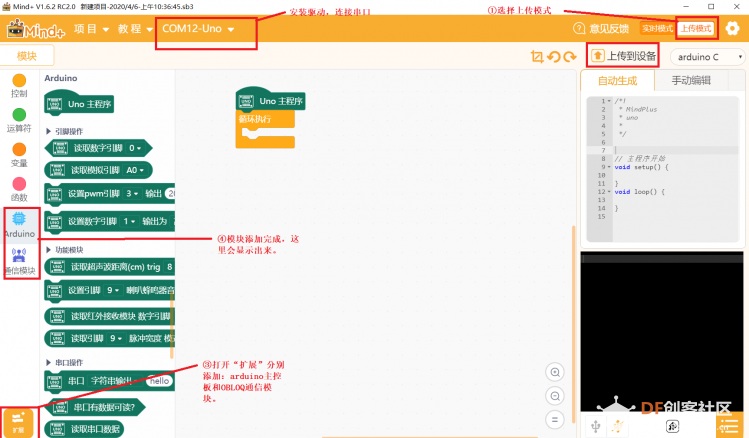Select the 模块 blocks tab
Viewport: 749px width, 438px height.
27,56
